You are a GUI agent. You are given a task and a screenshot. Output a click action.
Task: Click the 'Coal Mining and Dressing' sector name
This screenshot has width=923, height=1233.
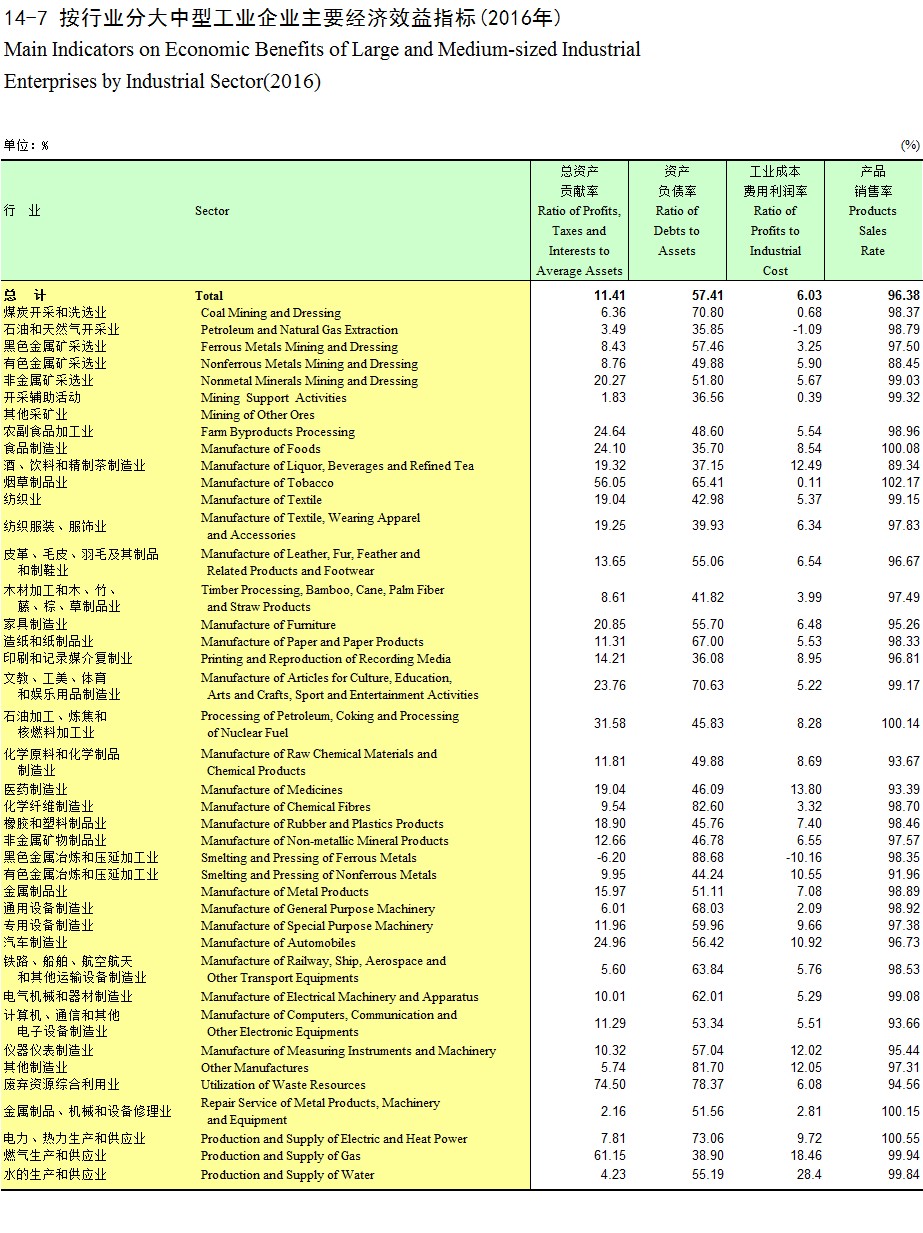[270, 313]
